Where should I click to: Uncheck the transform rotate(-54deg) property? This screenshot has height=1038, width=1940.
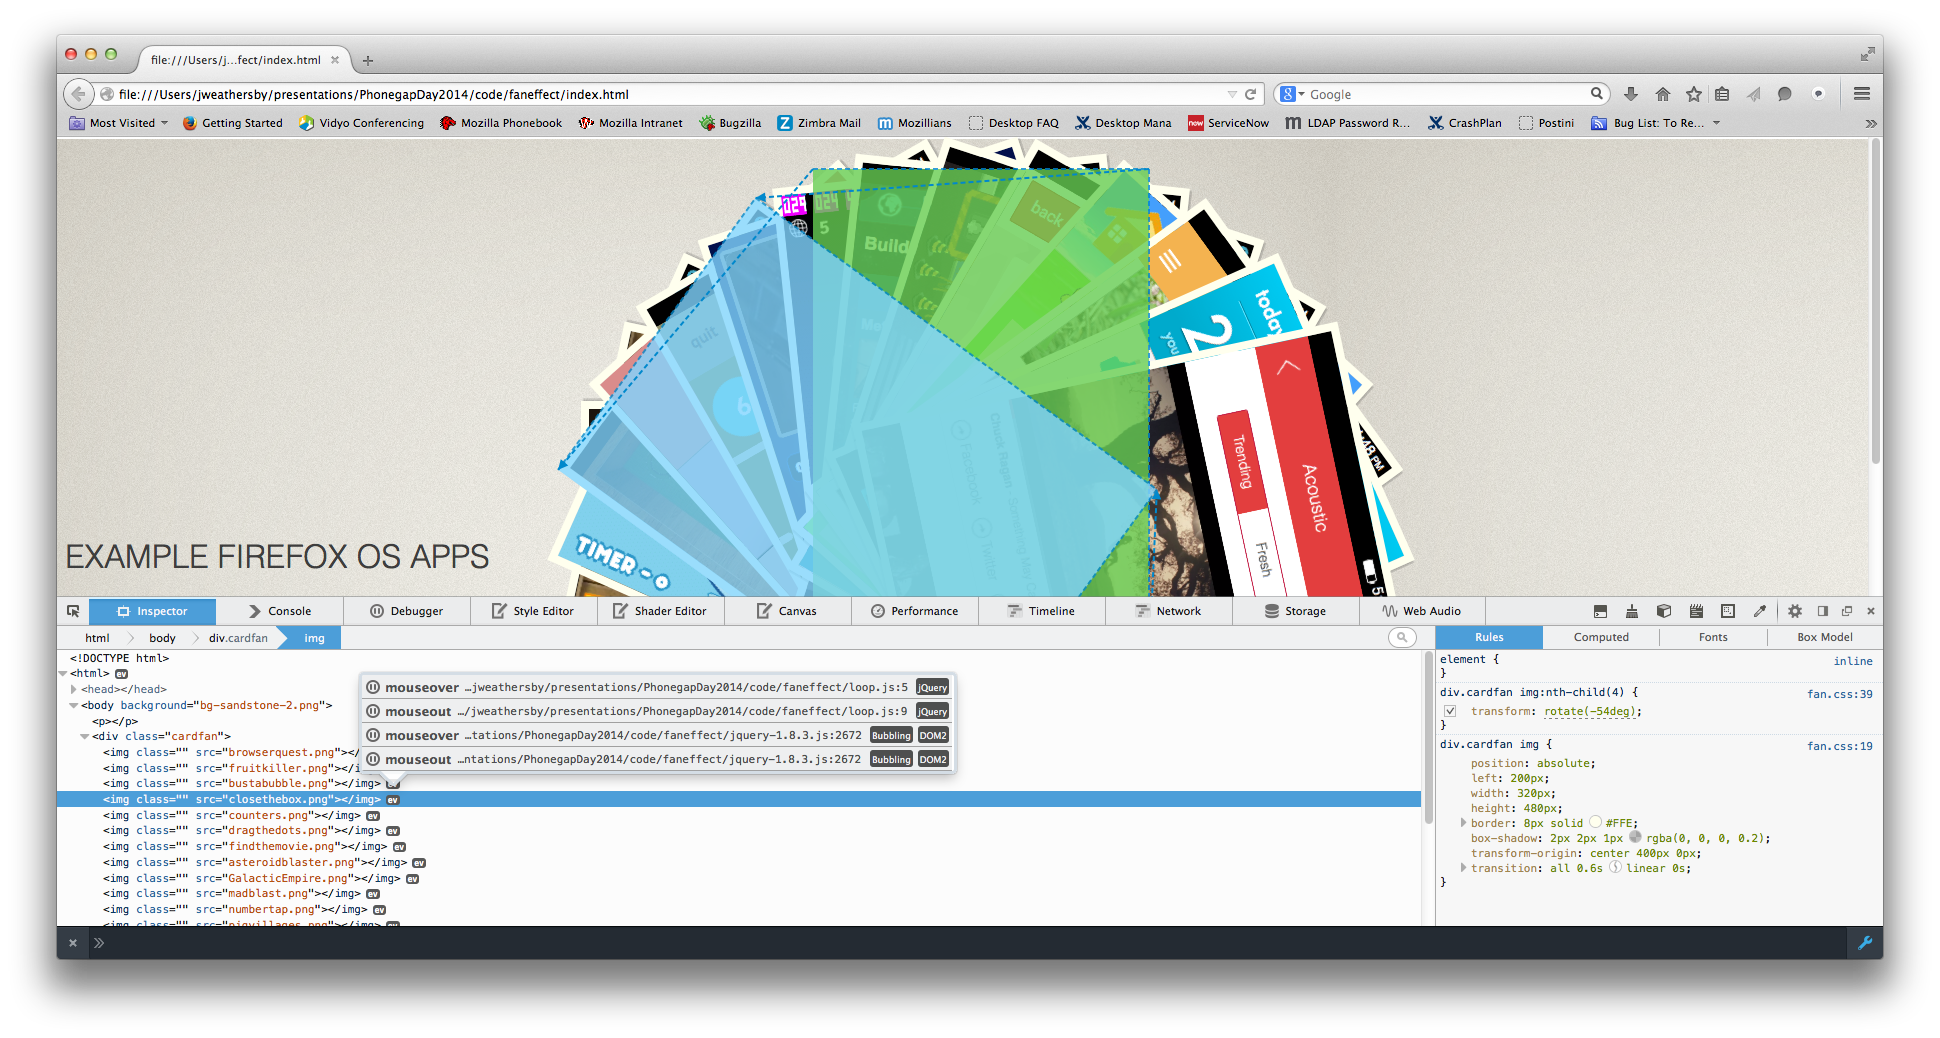click(x=1450, y=711)
